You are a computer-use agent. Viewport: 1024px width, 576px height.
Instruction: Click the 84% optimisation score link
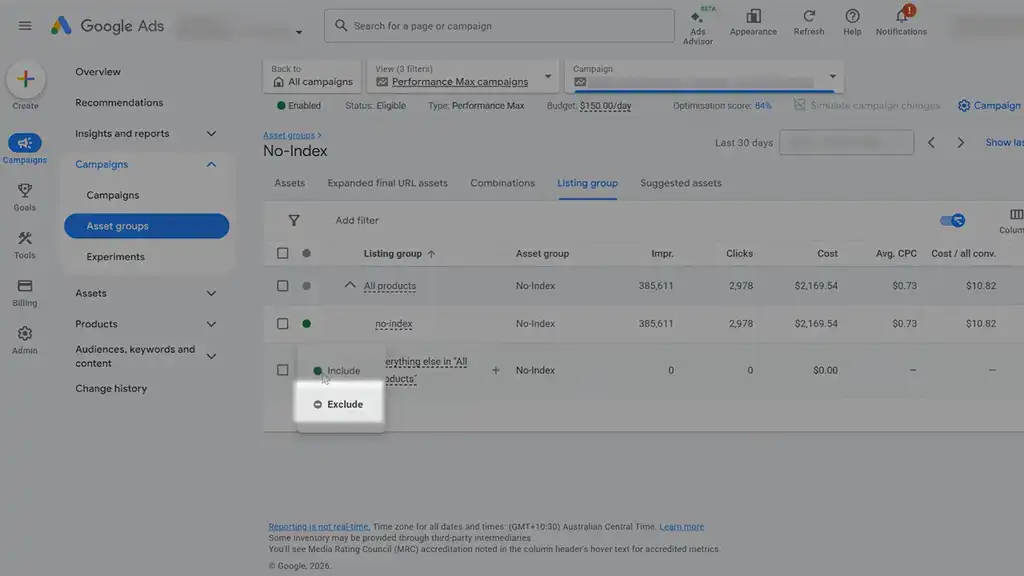coord(763,106)
